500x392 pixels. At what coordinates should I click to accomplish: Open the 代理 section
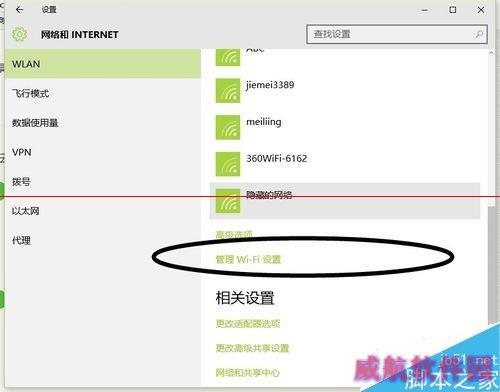point(103,240)
